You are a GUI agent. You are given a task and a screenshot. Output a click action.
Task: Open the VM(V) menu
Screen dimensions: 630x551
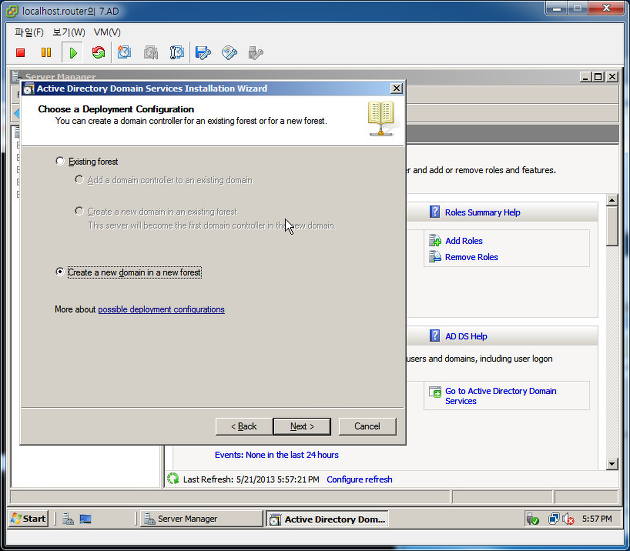pos(107,32)
